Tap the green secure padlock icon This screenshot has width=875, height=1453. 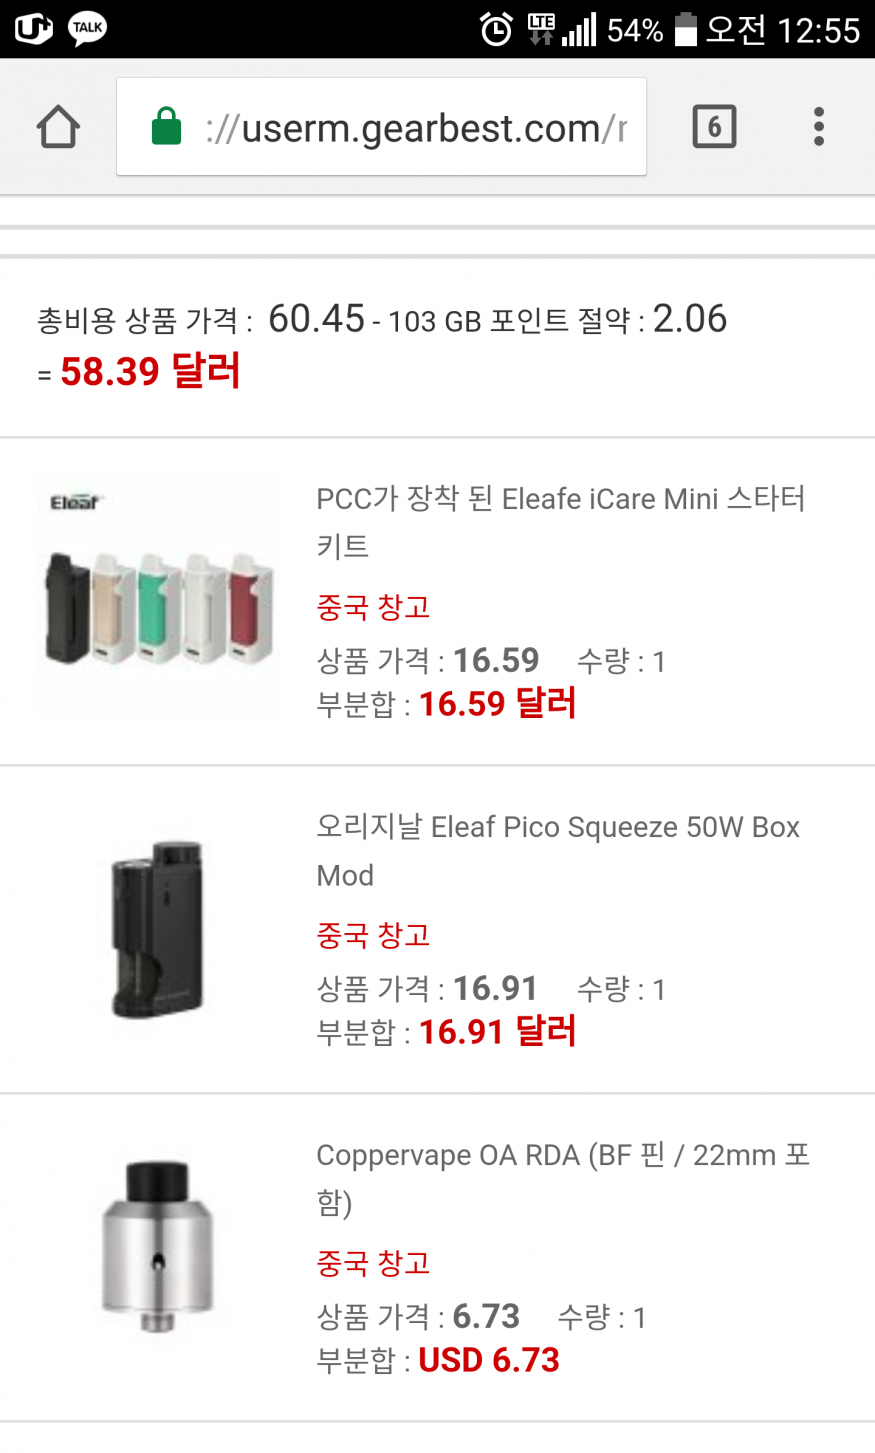pyautogui.click(x=166, y=127)
